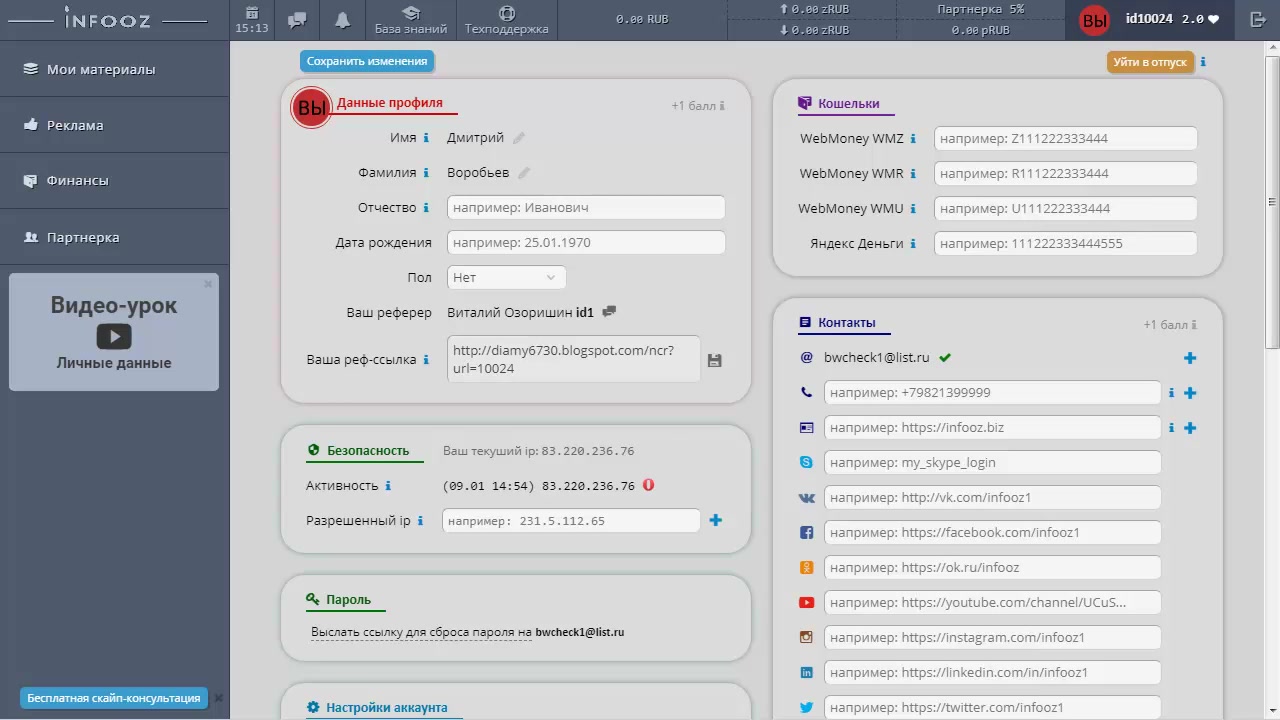Click the LinkedIn profile input field
Screen dimensions: 1280x720
993,673
